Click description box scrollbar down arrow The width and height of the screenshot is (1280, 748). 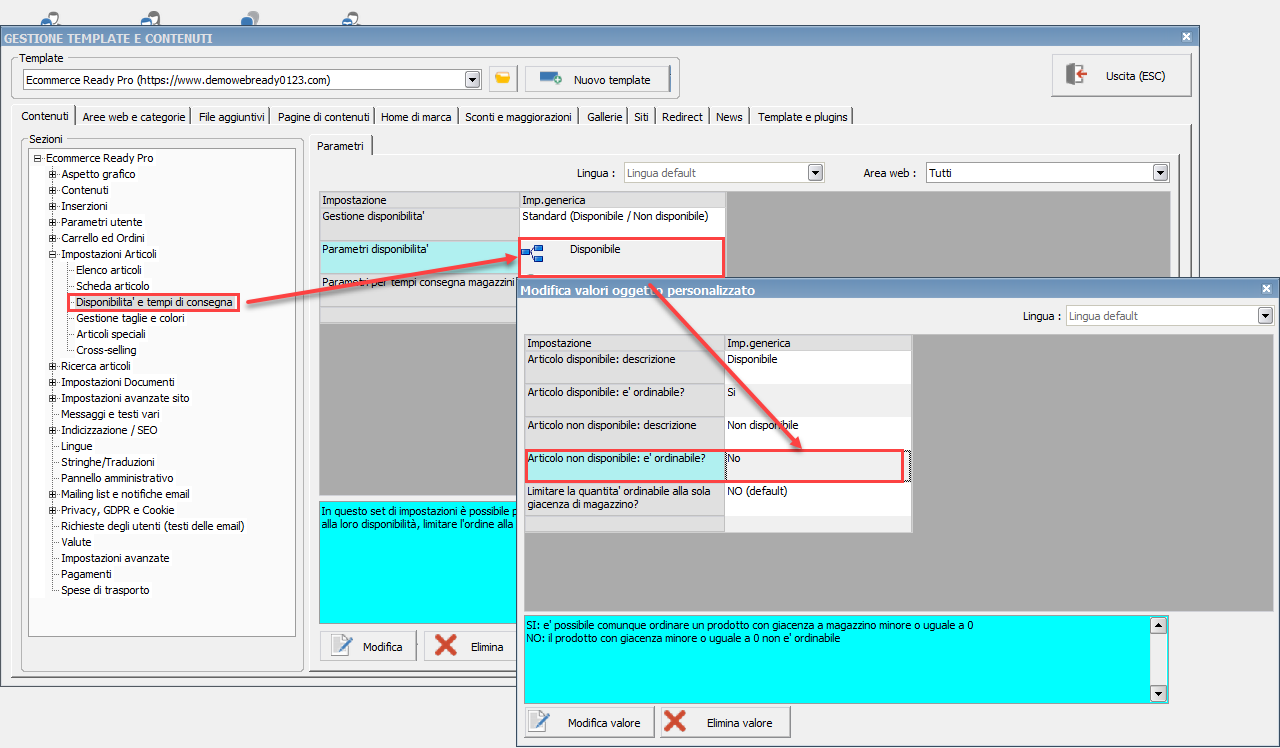pos(1159,694)
